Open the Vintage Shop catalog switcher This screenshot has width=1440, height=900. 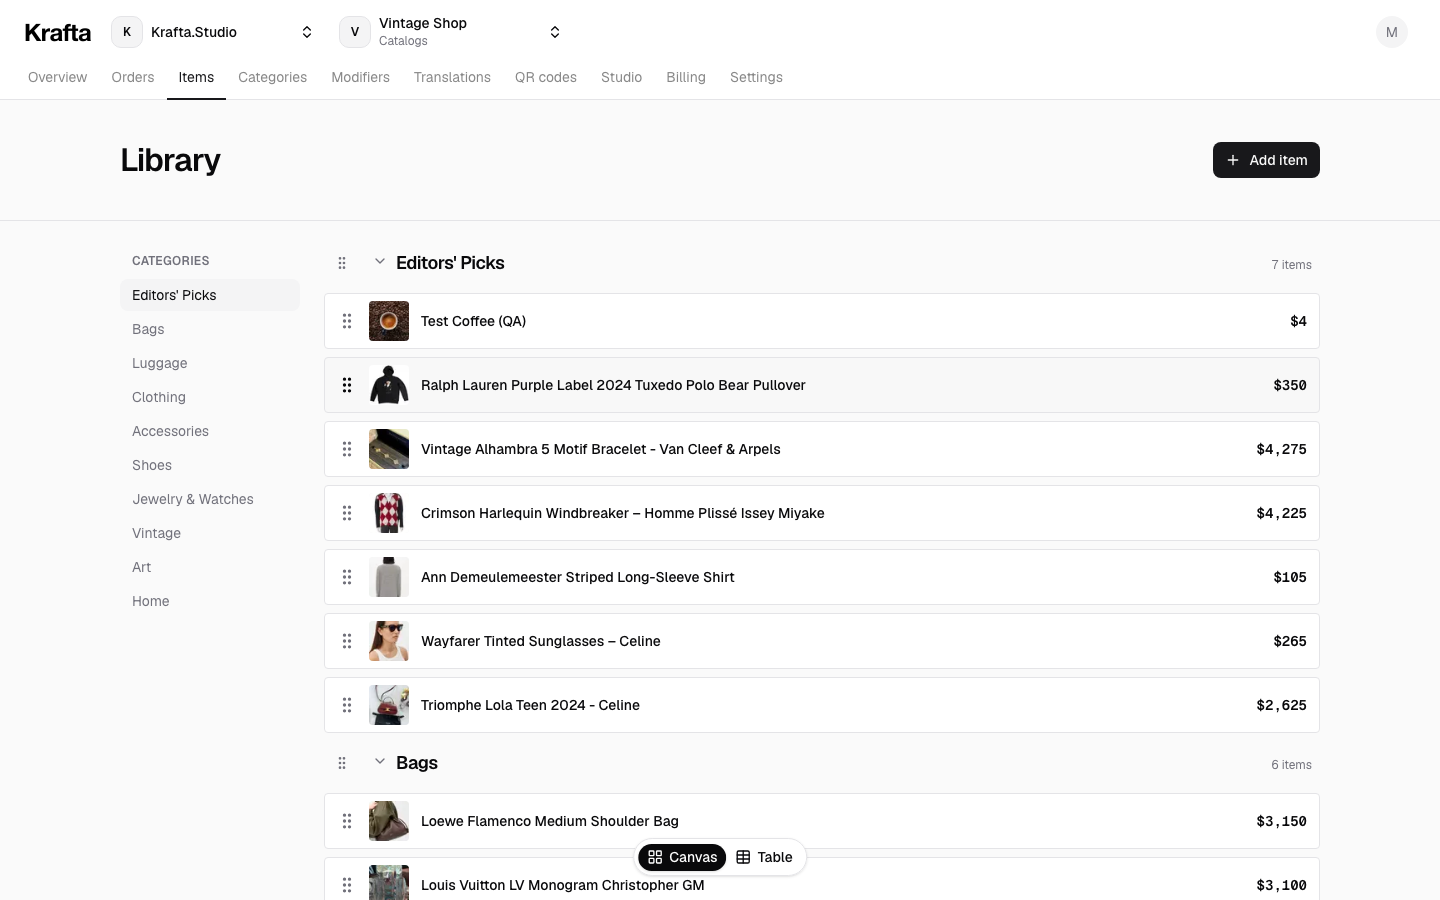(451, 32)
